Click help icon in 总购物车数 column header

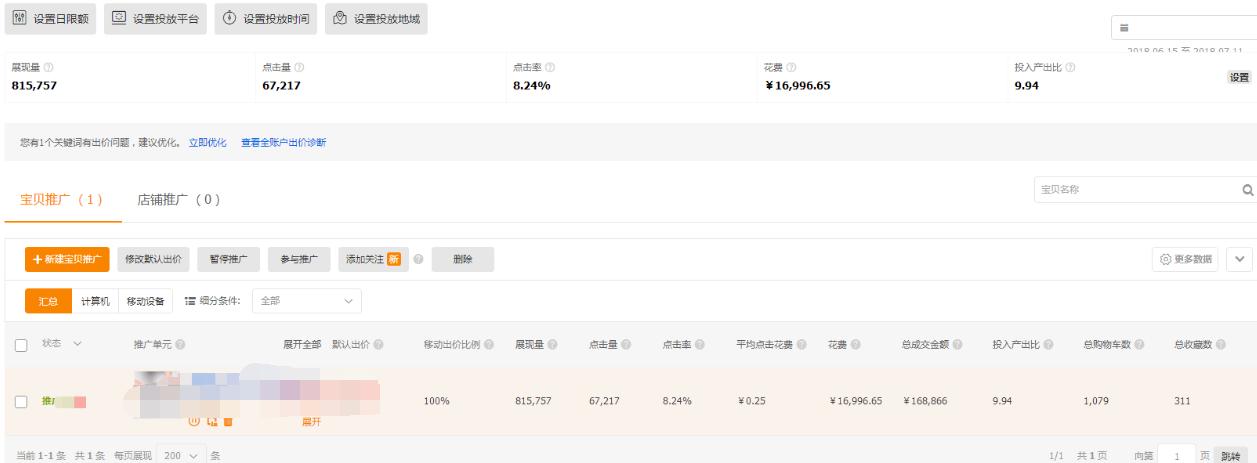(1140, 345)
